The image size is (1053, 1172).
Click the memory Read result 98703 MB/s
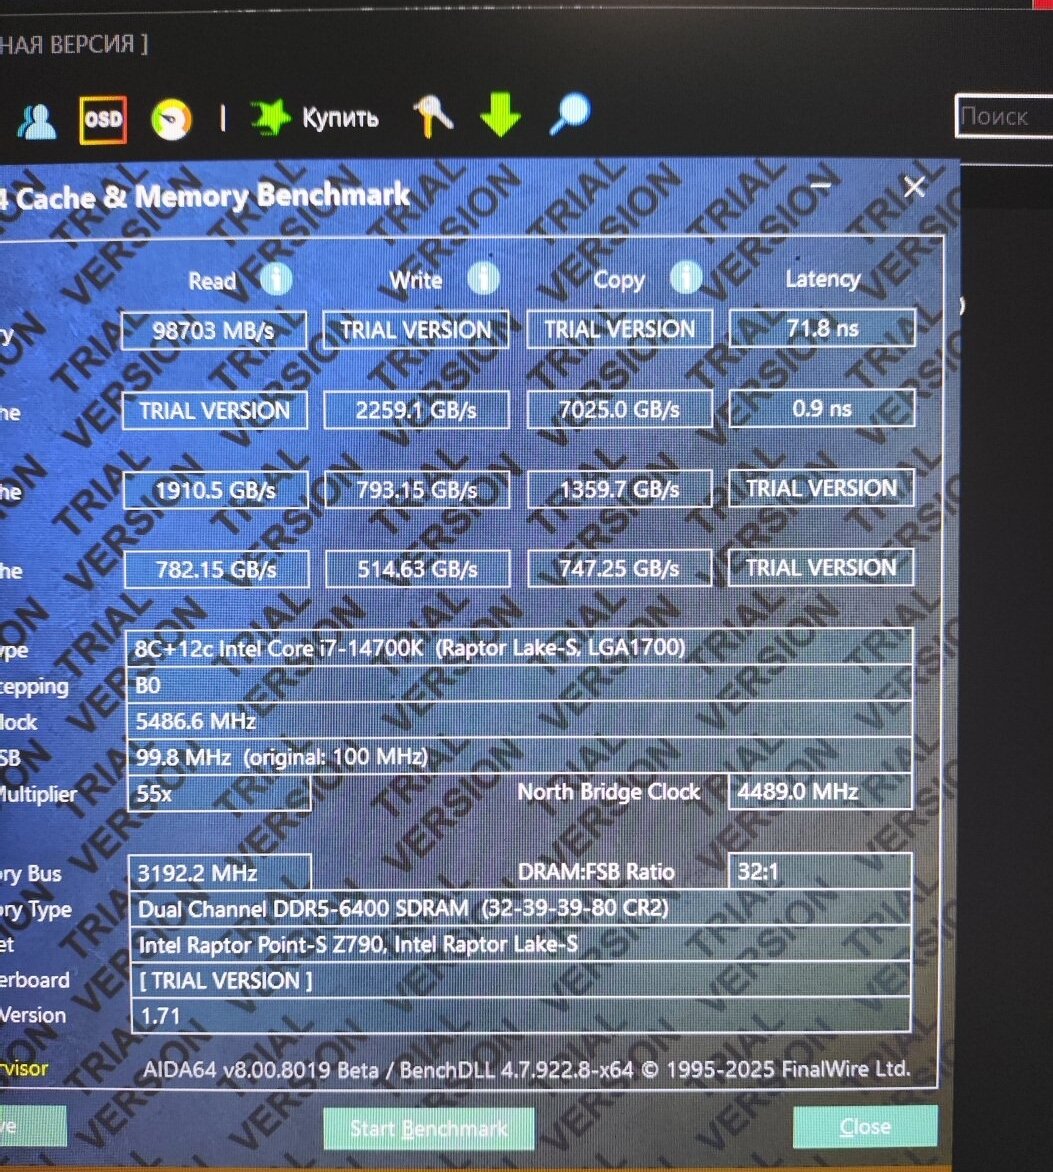click(x=213, y=331)
